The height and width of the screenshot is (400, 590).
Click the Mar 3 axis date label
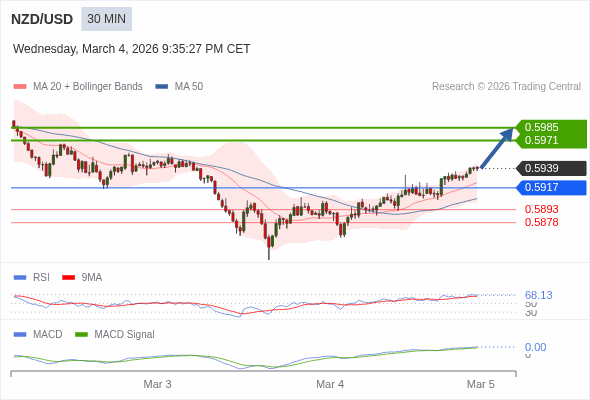157,384
